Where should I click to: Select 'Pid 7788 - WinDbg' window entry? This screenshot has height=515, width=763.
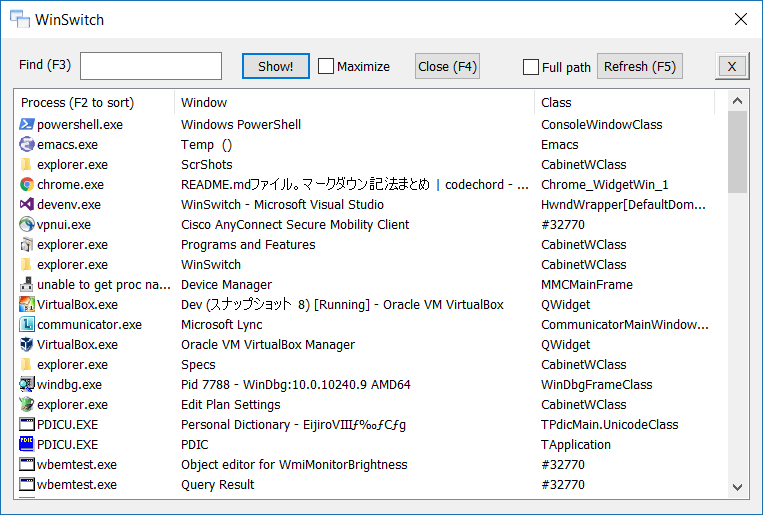[x=296, y=384]
